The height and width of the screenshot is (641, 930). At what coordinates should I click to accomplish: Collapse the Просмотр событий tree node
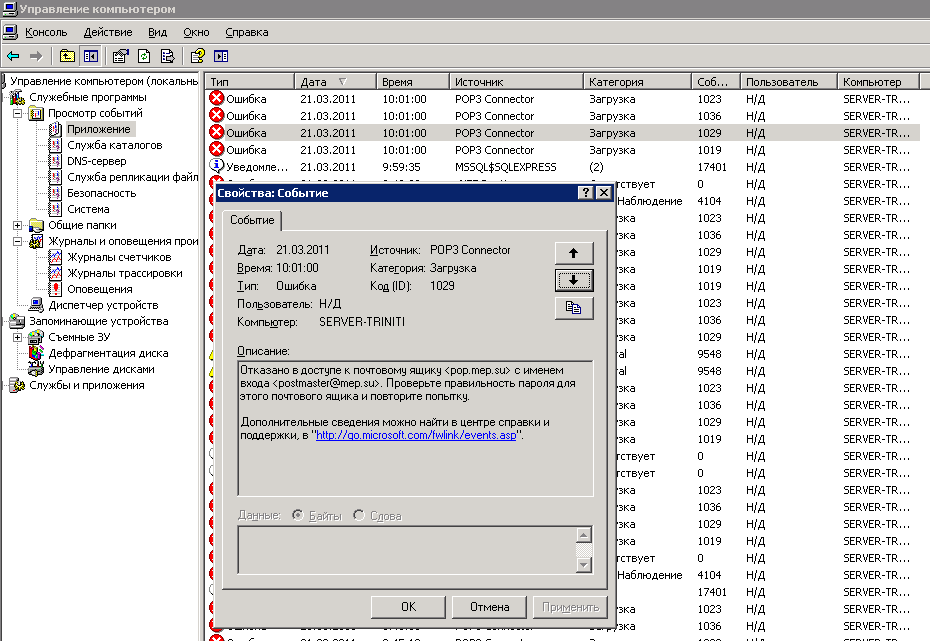click(x=18, y=113)
